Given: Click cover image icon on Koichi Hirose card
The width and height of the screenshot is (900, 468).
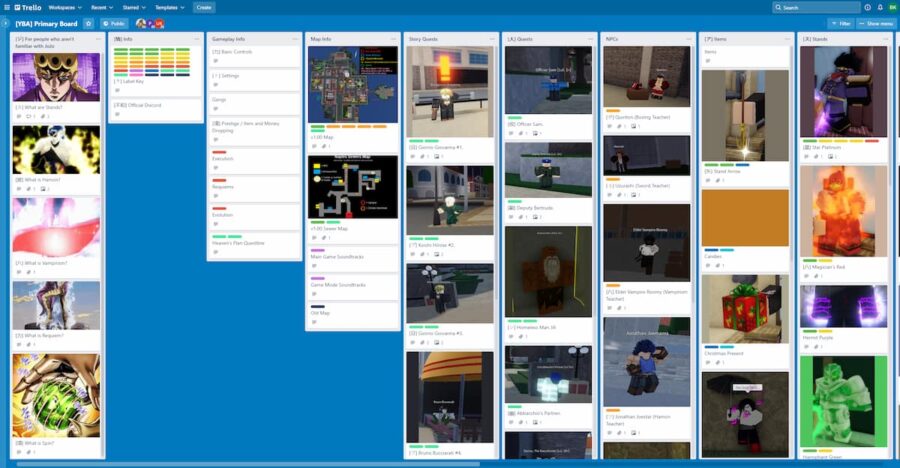Looking at the screenshot, I should [438, 254].
